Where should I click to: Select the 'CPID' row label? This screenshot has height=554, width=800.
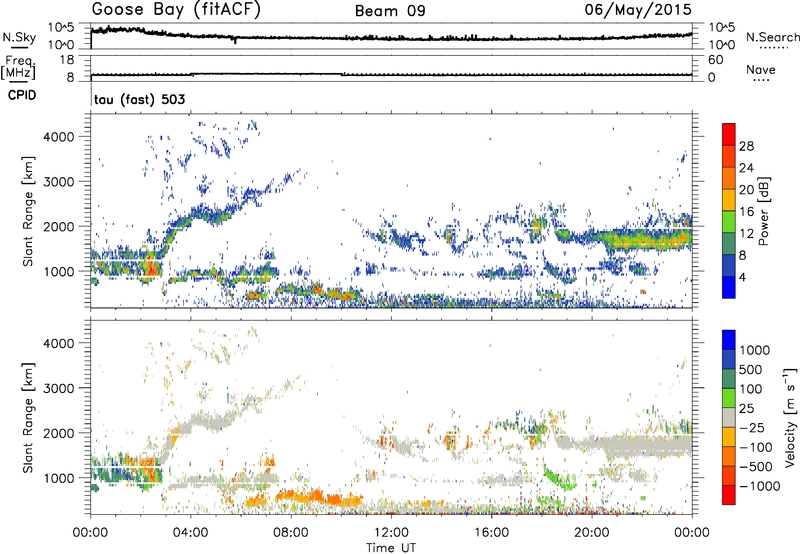22,95
